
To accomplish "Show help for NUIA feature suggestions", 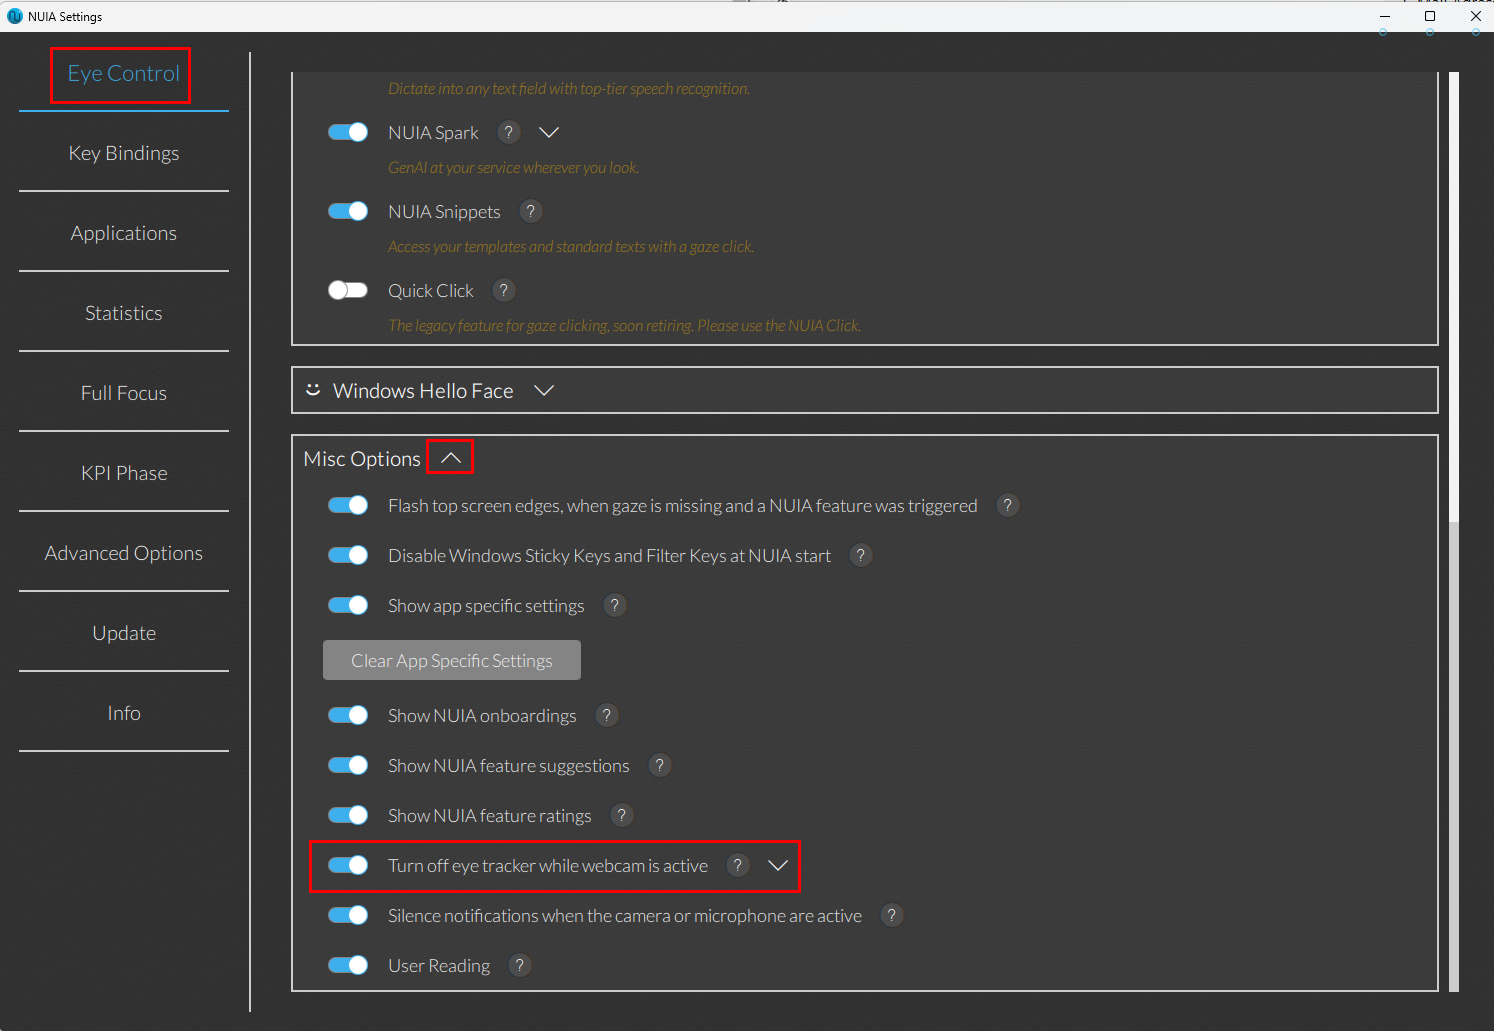I will point(659,765).
